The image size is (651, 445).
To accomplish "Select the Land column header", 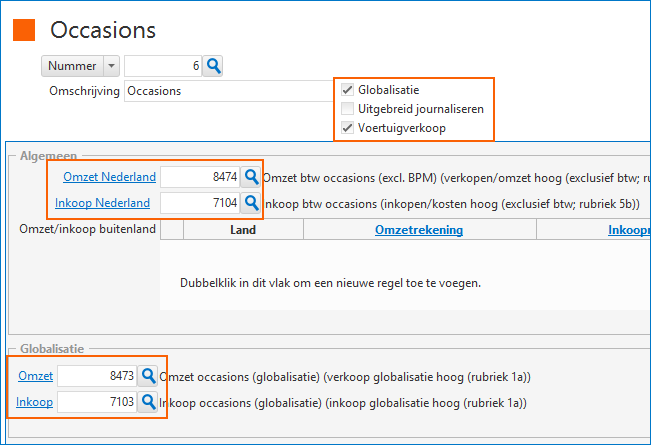I will click(x=243, y=230).
